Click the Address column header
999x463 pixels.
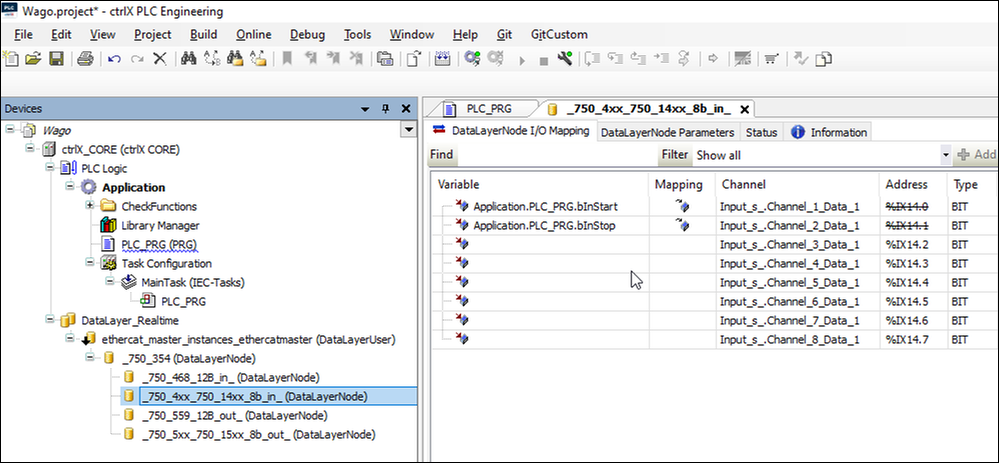[x=906, y=184]
